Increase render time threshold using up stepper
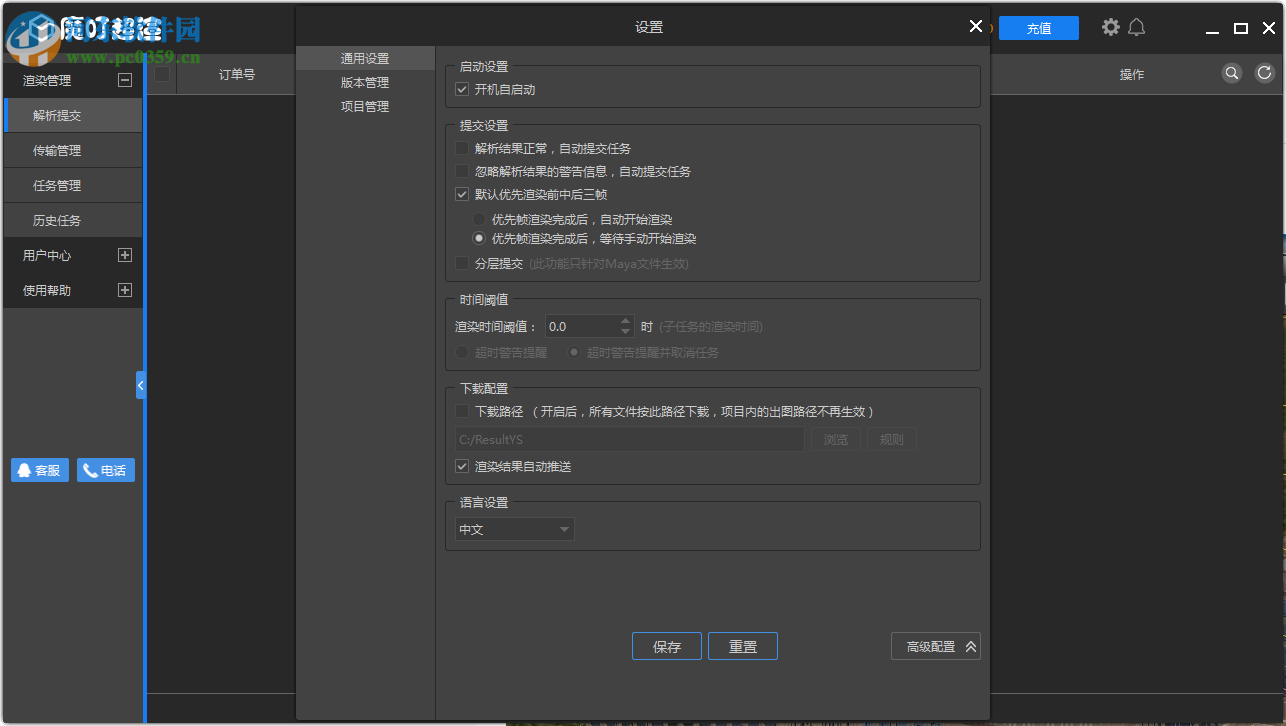The height and width of the screenshot is (726, 1286). [x=625, y=320]
